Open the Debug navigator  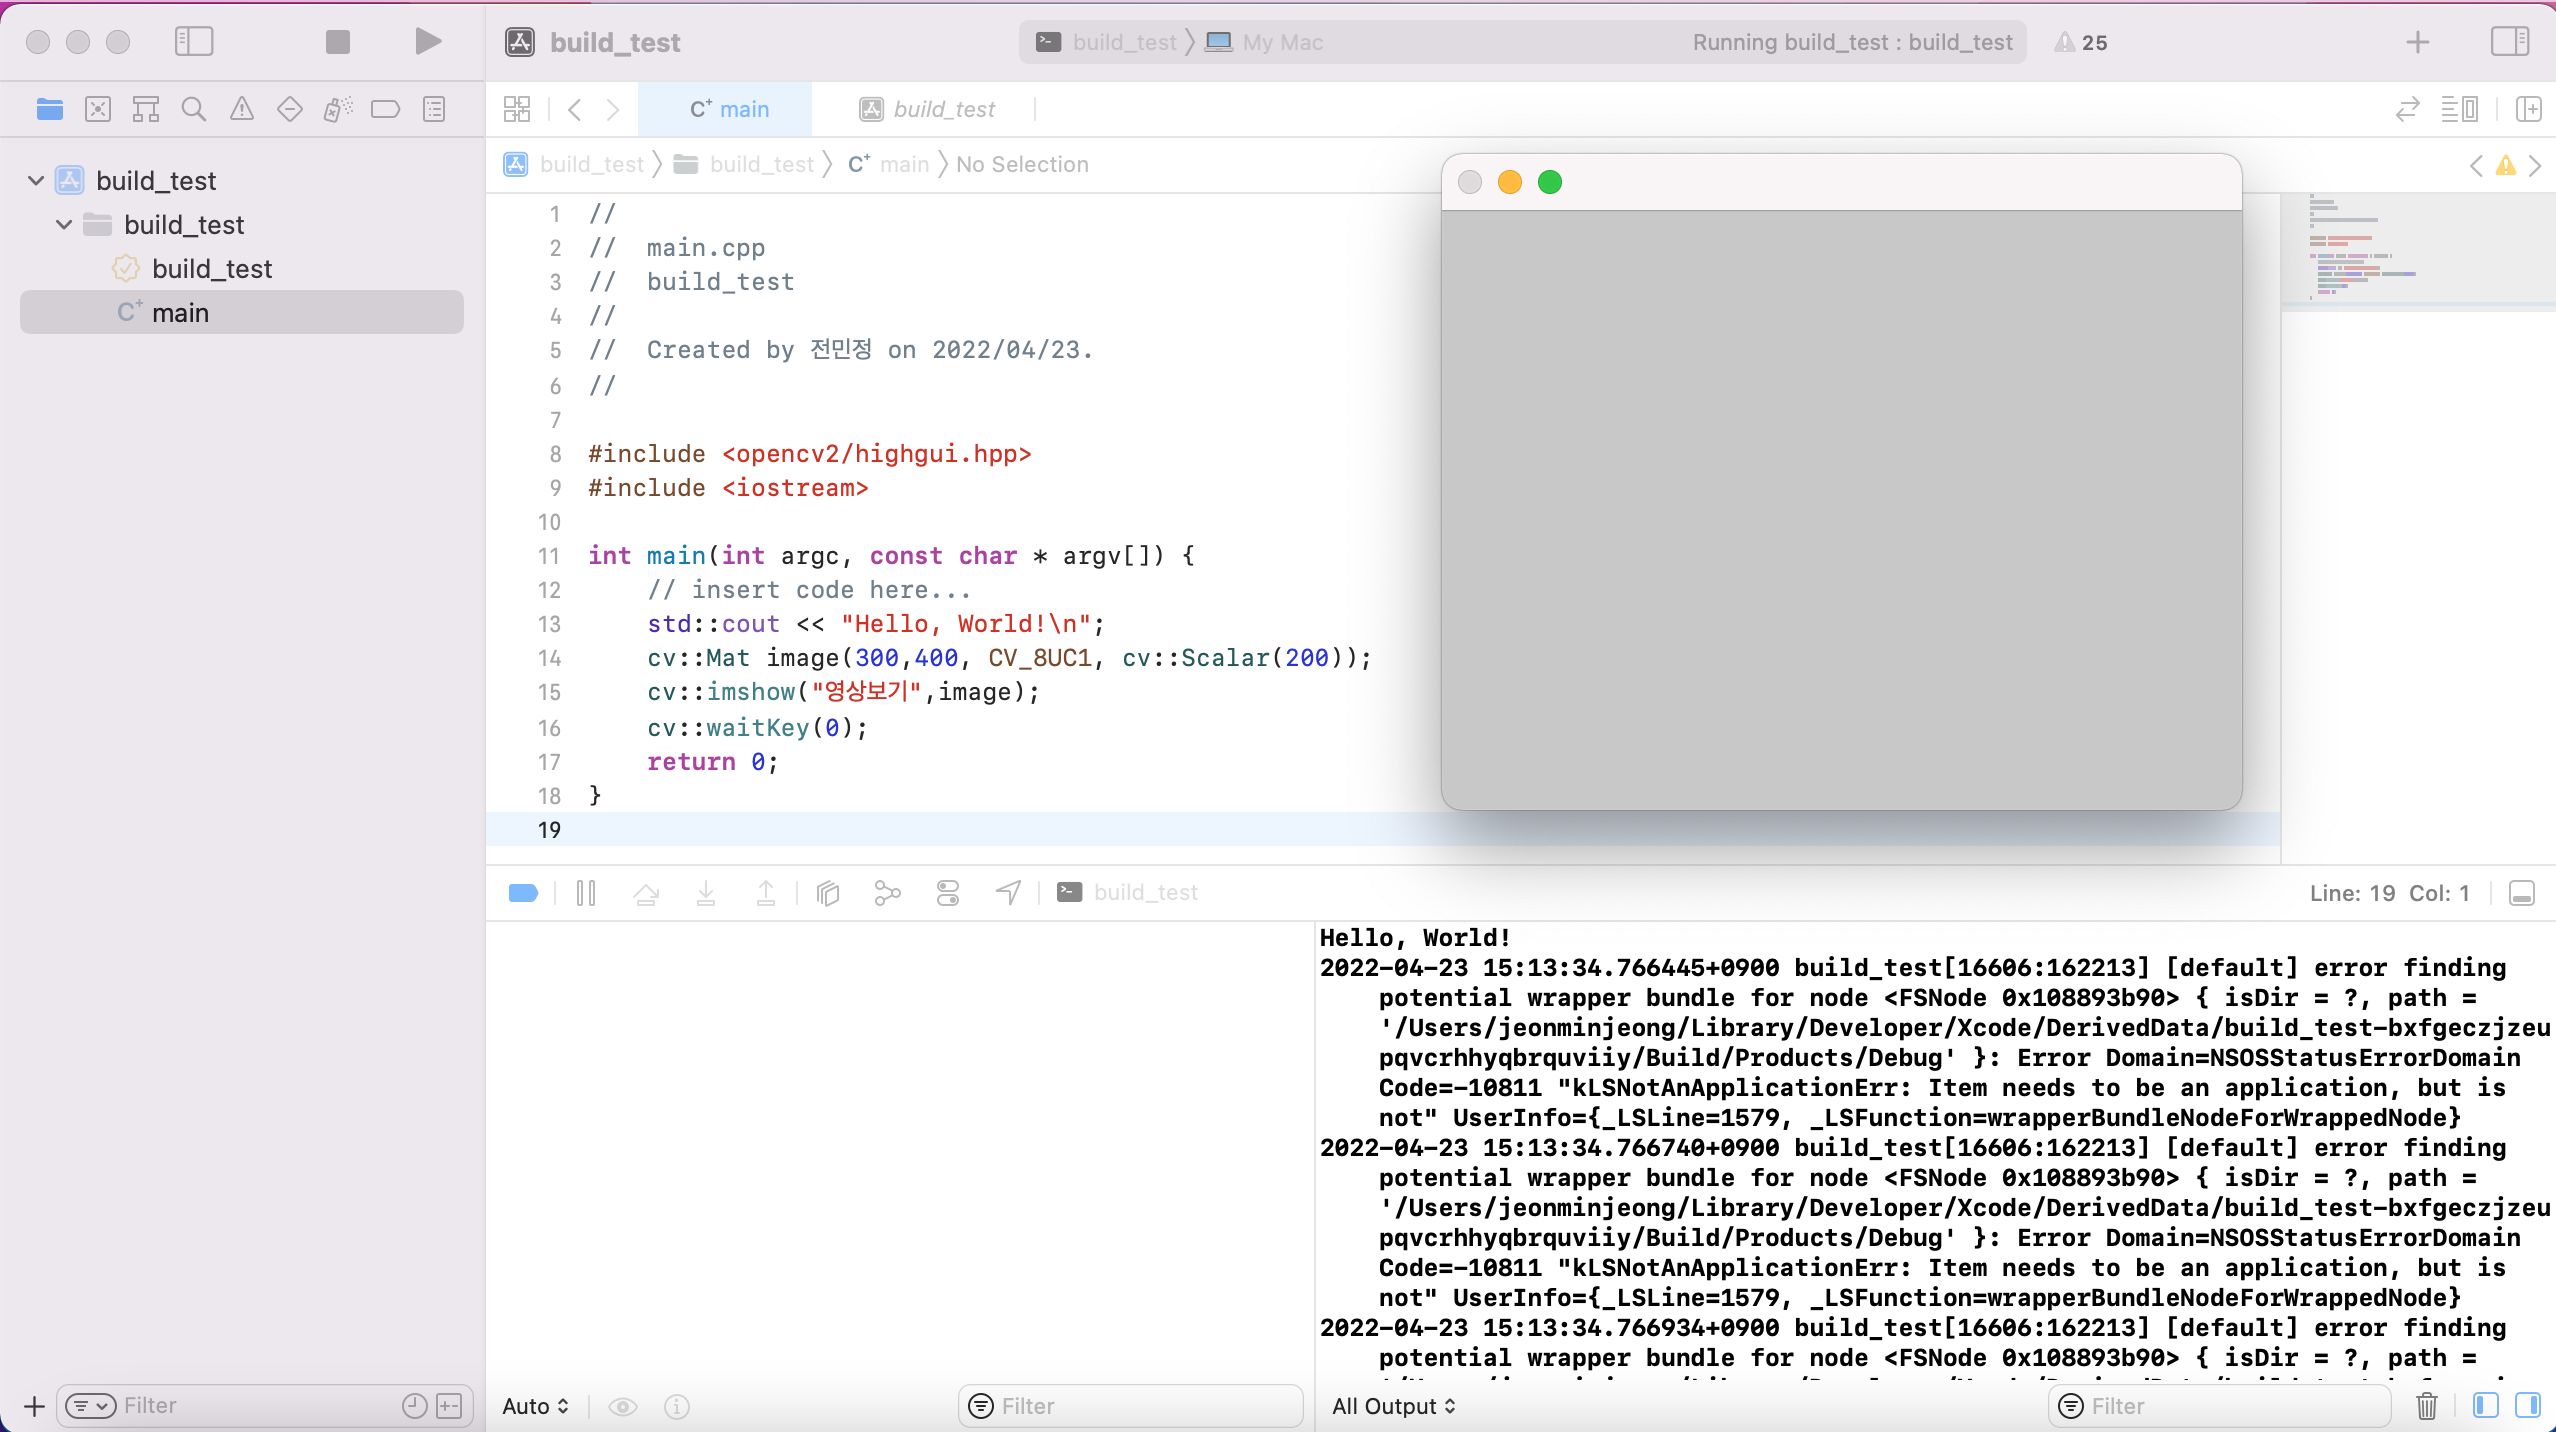click(x=338, y=109)
